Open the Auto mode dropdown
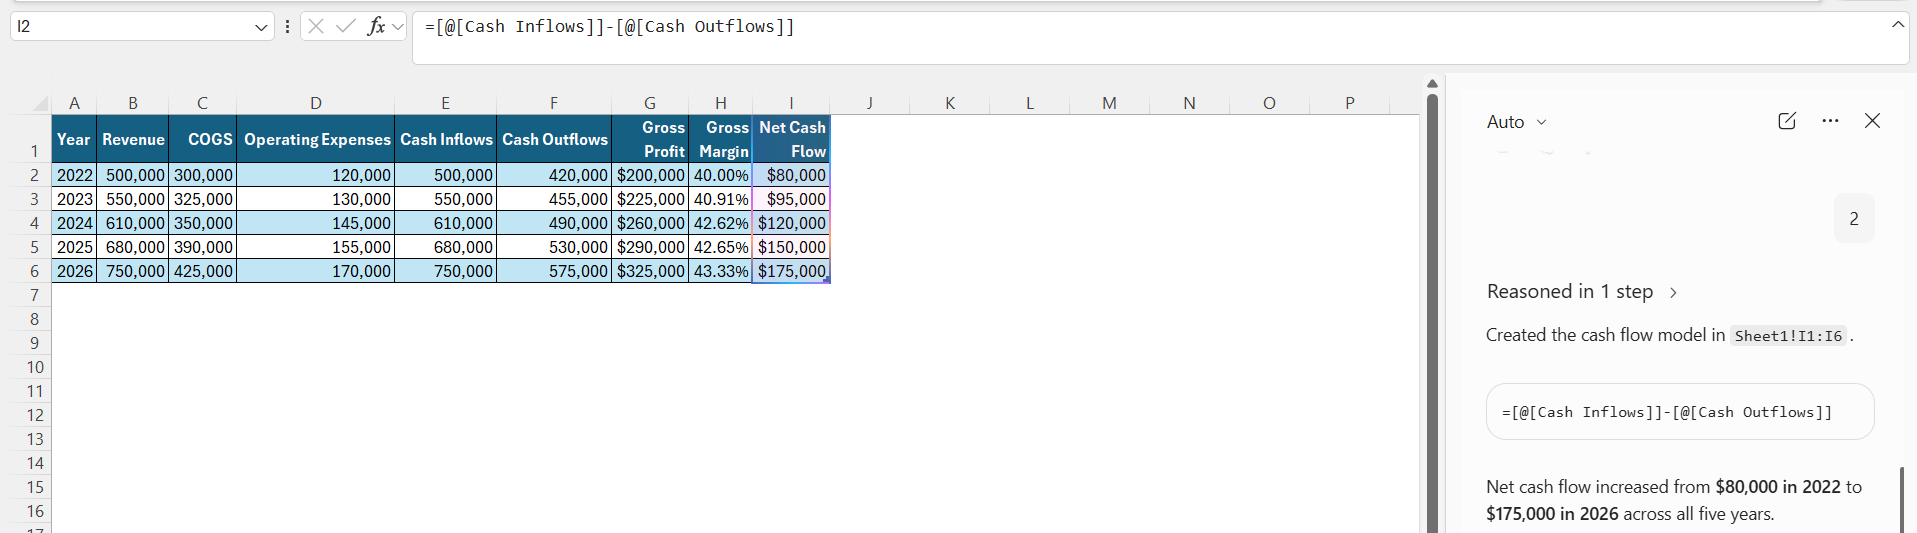The height and width of the screenshot is (533, 1917). pyautogui.click(x=1516, y=122)
